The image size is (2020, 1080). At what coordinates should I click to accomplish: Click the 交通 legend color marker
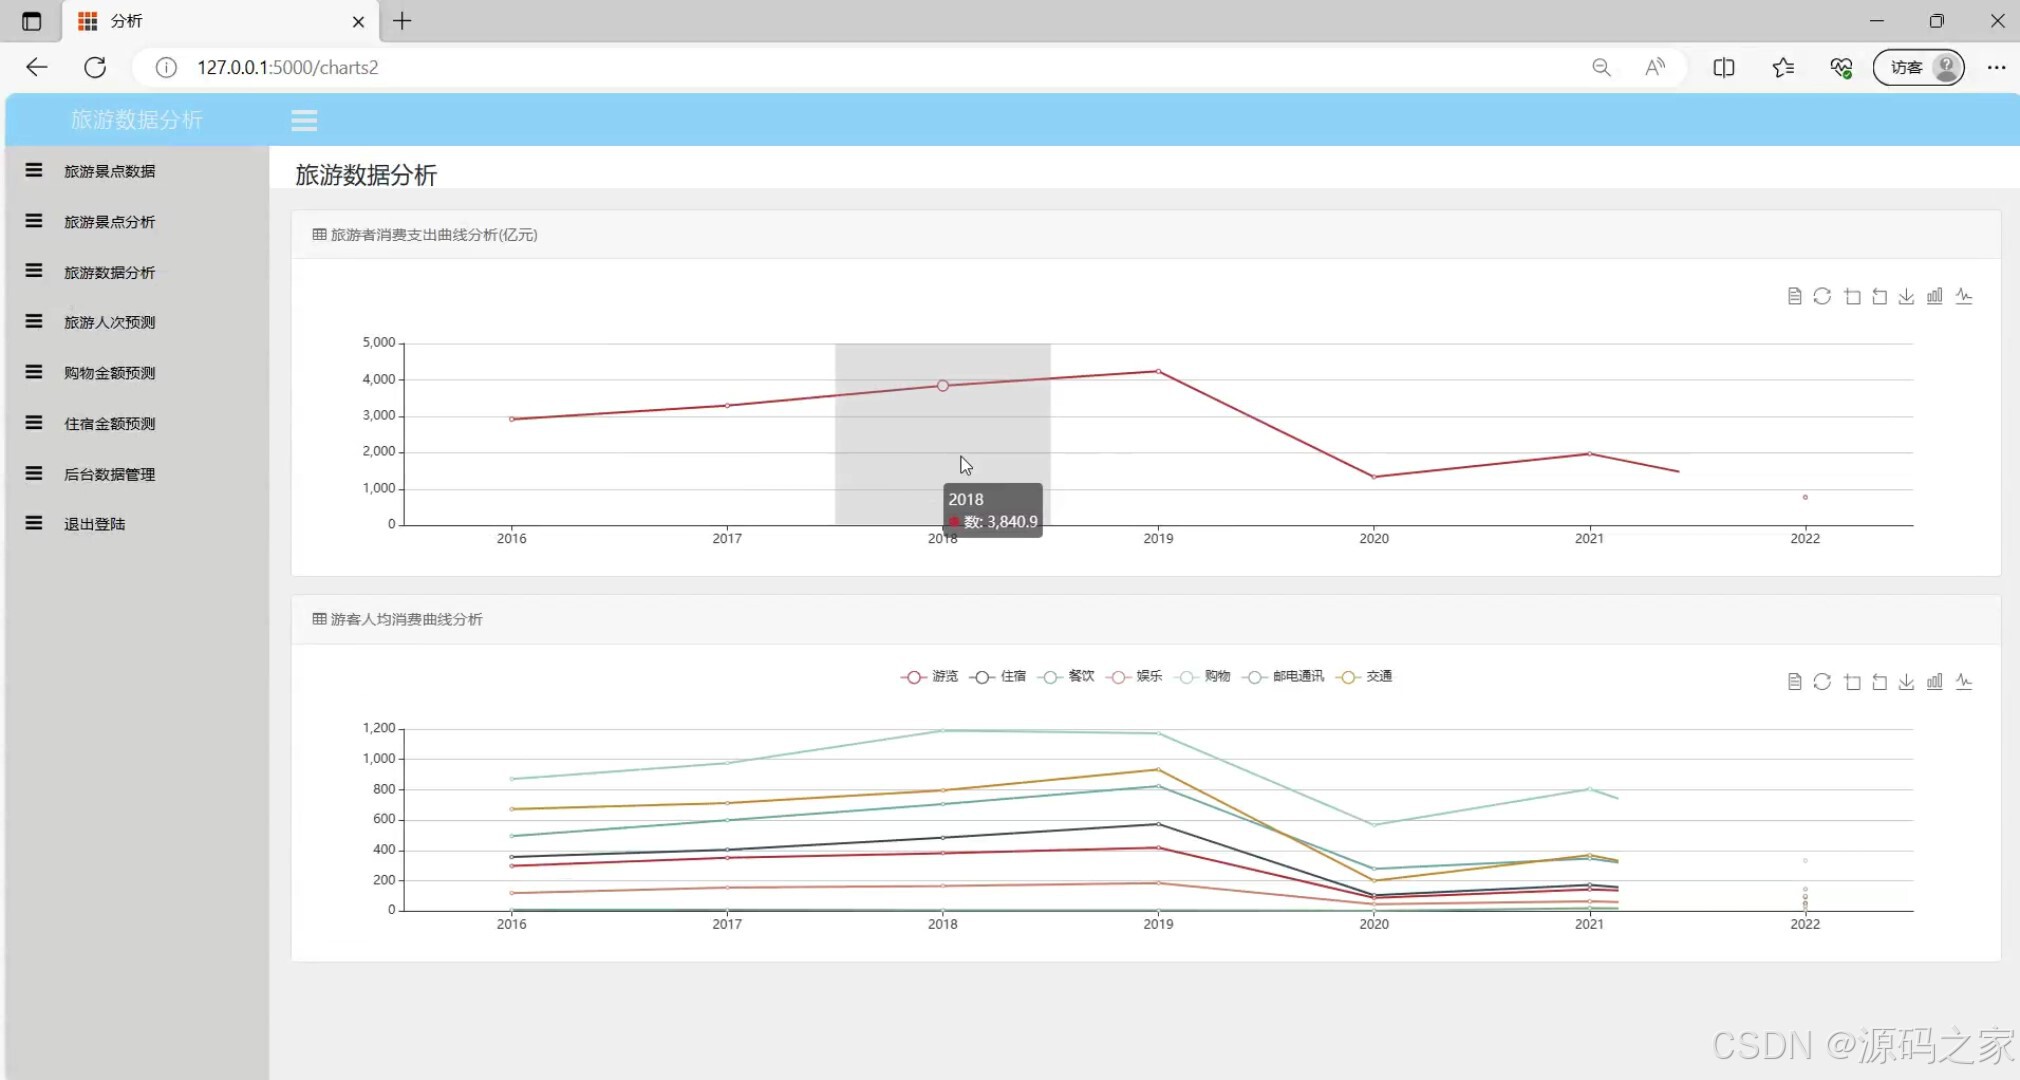tap(1348, 677)
